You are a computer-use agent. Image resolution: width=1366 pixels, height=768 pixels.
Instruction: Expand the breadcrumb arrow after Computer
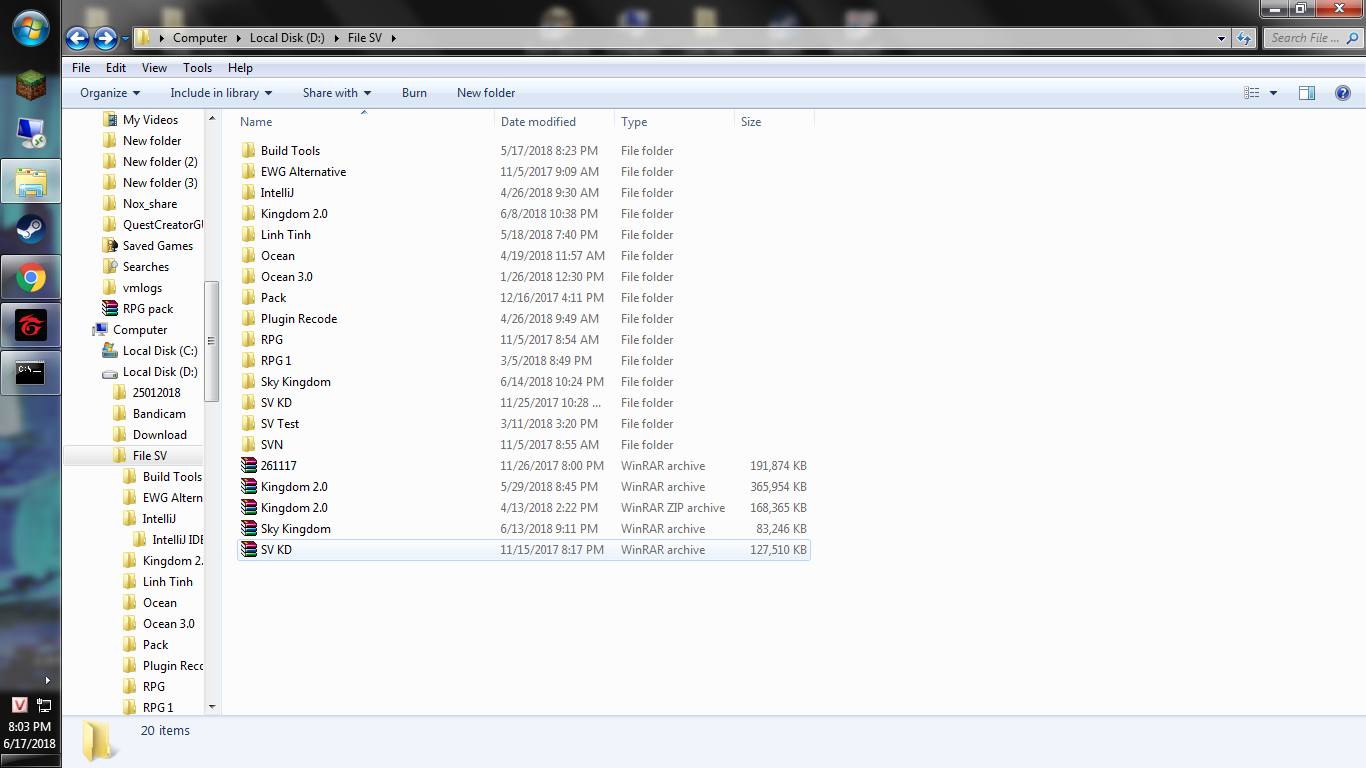point(239,38)
